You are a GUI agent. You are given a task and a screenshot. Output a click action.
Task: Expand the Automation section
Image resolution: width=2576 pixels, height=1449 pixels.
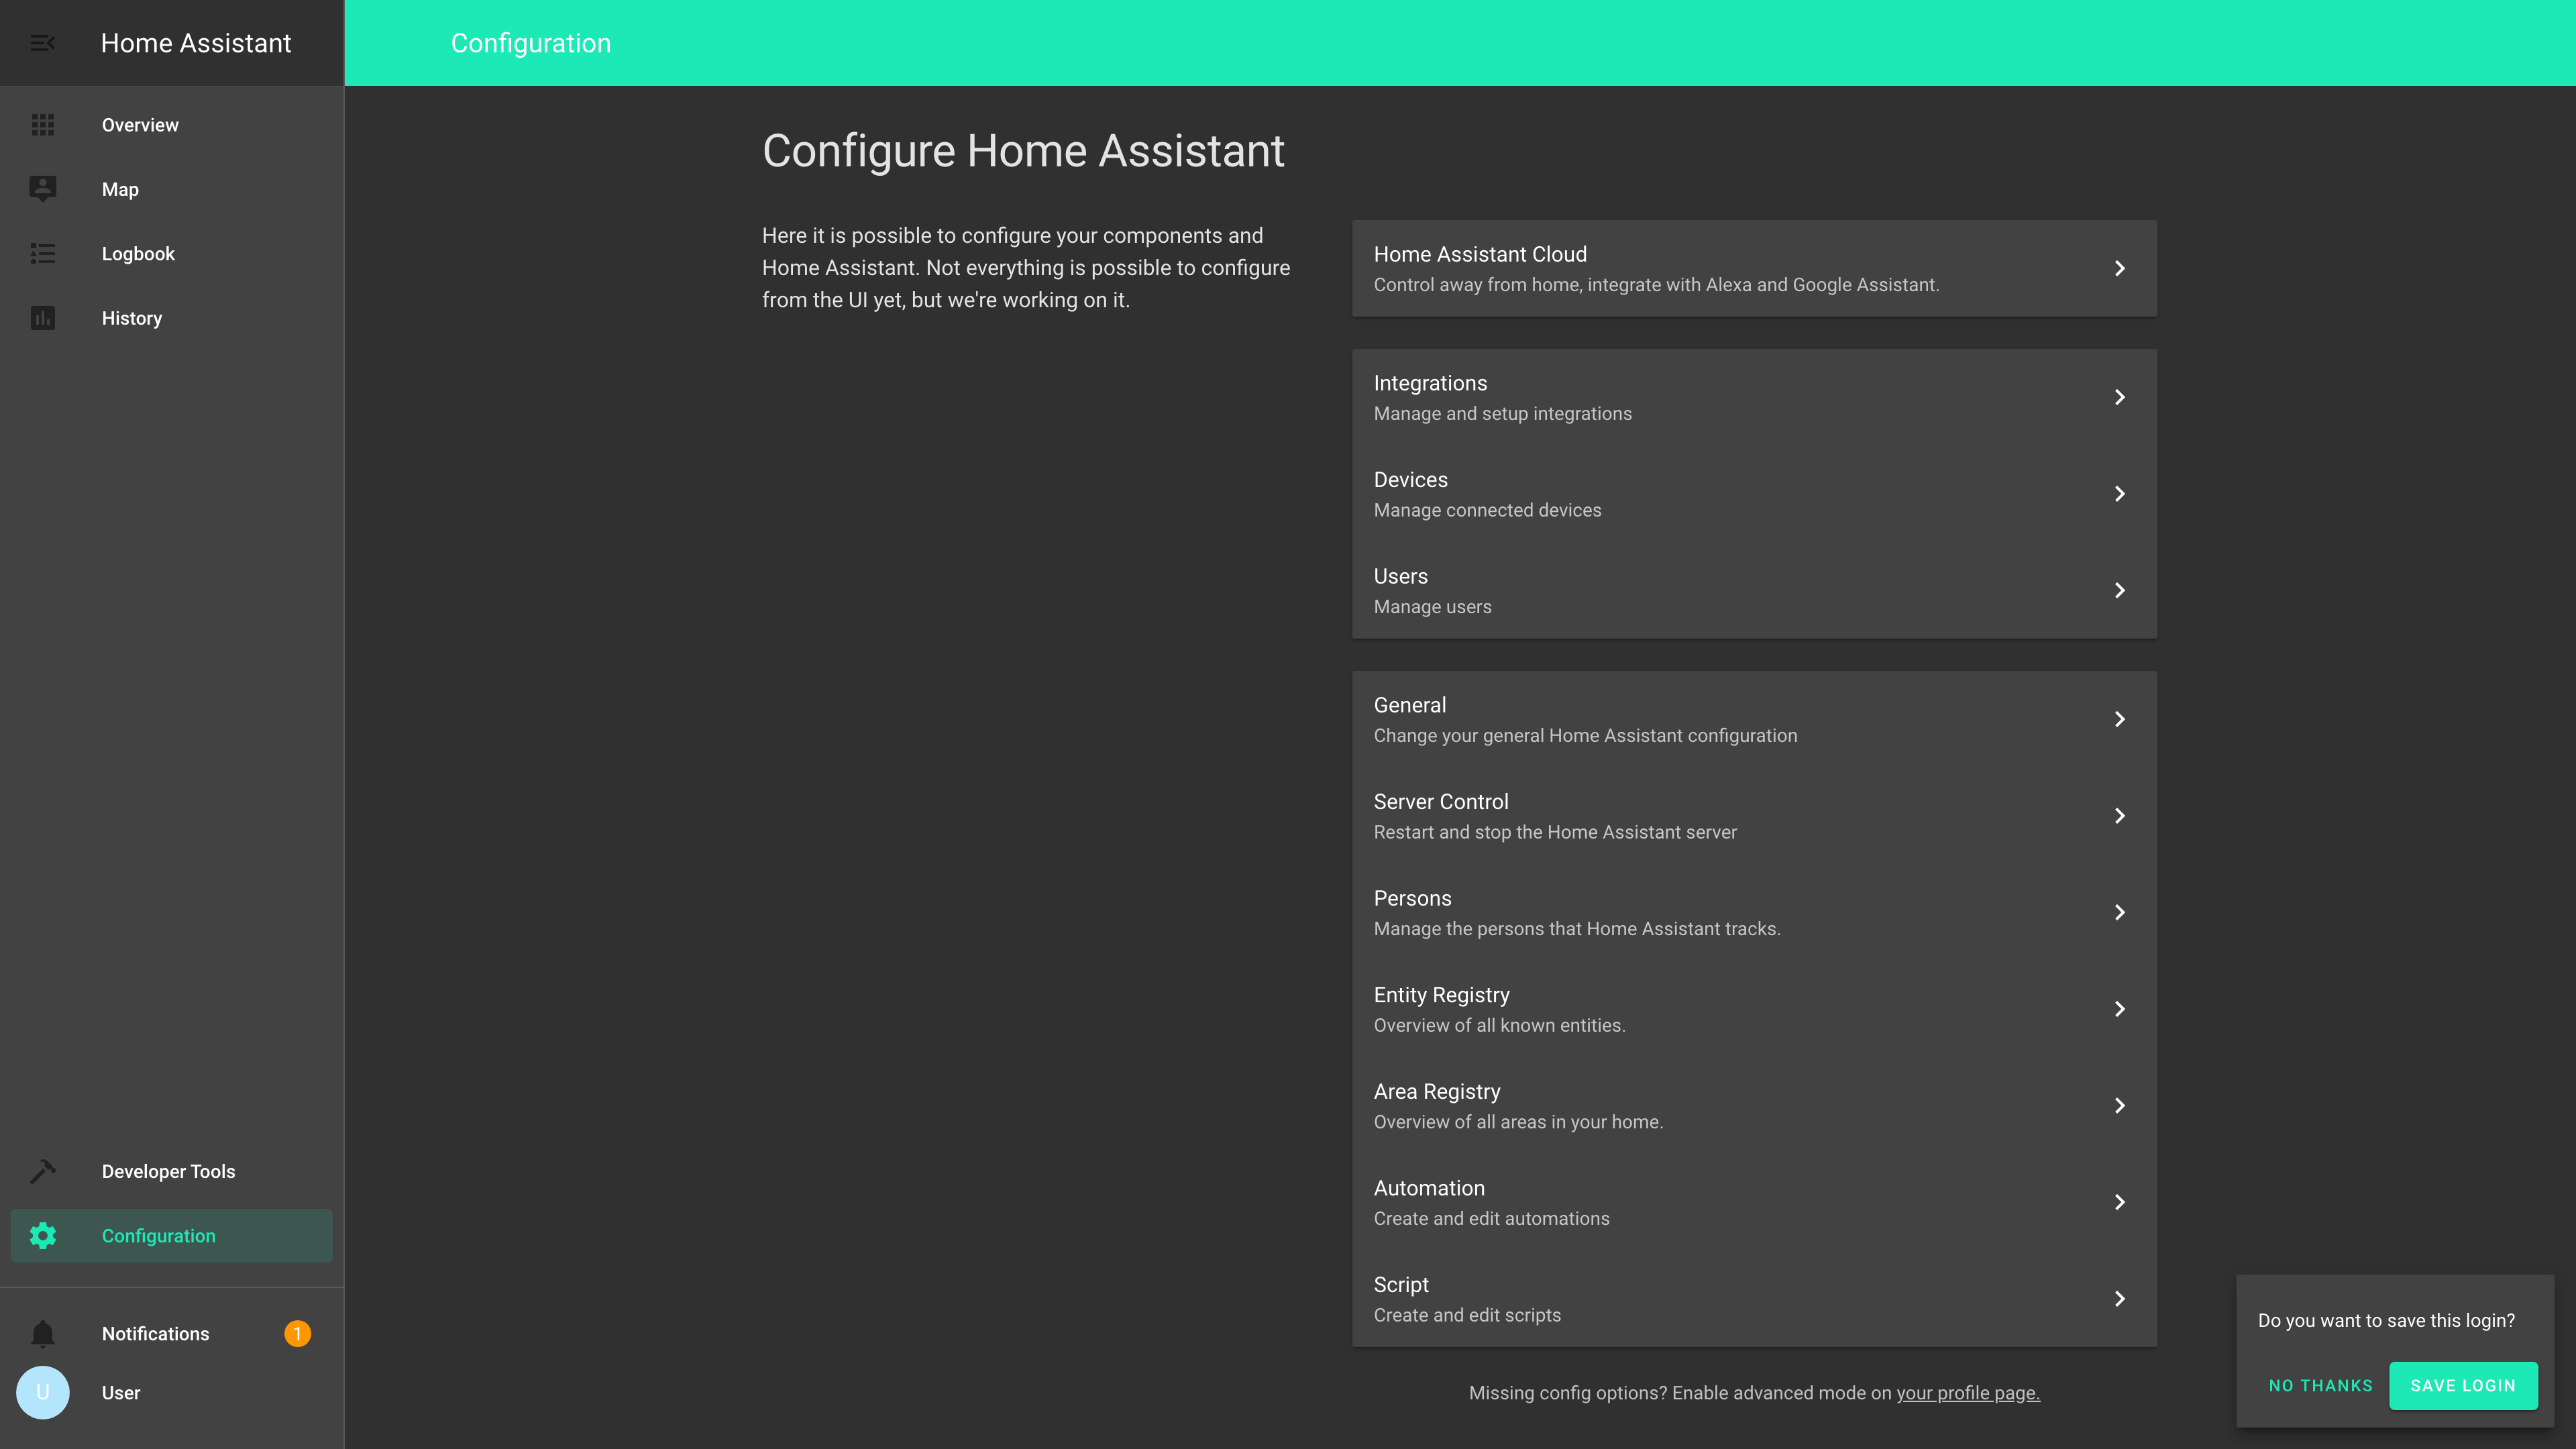pyautogui.click(x=1752, y=1201)
